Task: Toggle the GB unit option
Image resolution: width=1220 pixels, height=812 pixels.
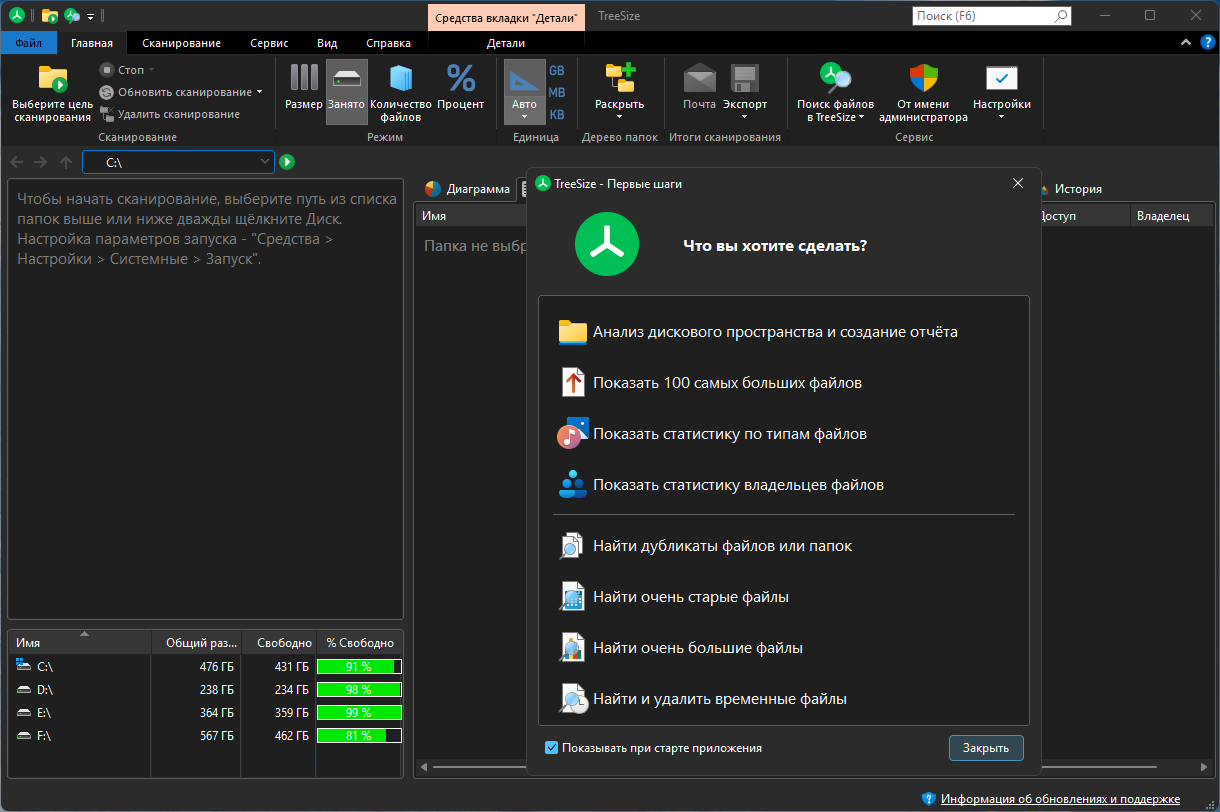Action: tap(556, 70)
